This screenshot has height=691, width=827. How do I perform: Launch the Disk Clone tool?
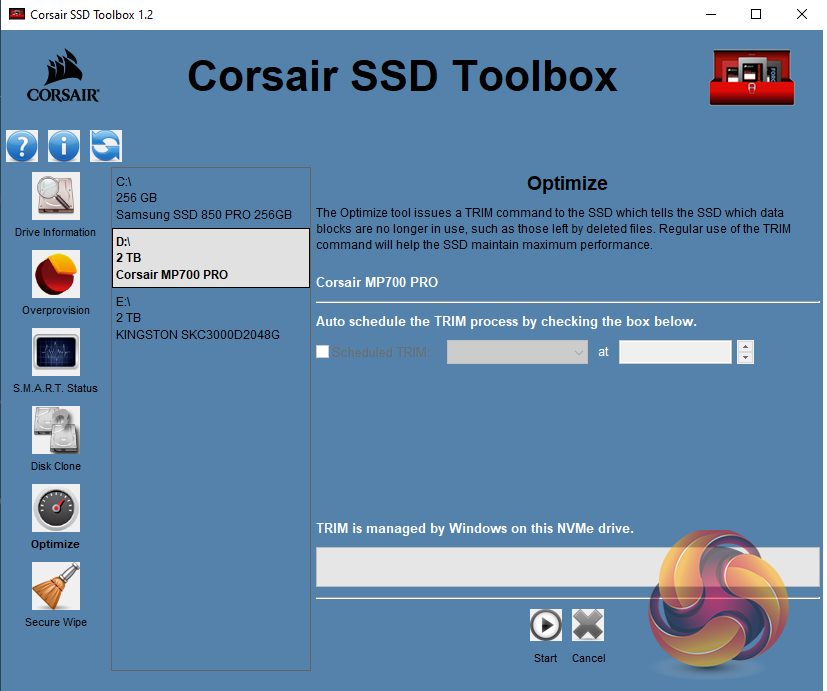pos(56,430)
